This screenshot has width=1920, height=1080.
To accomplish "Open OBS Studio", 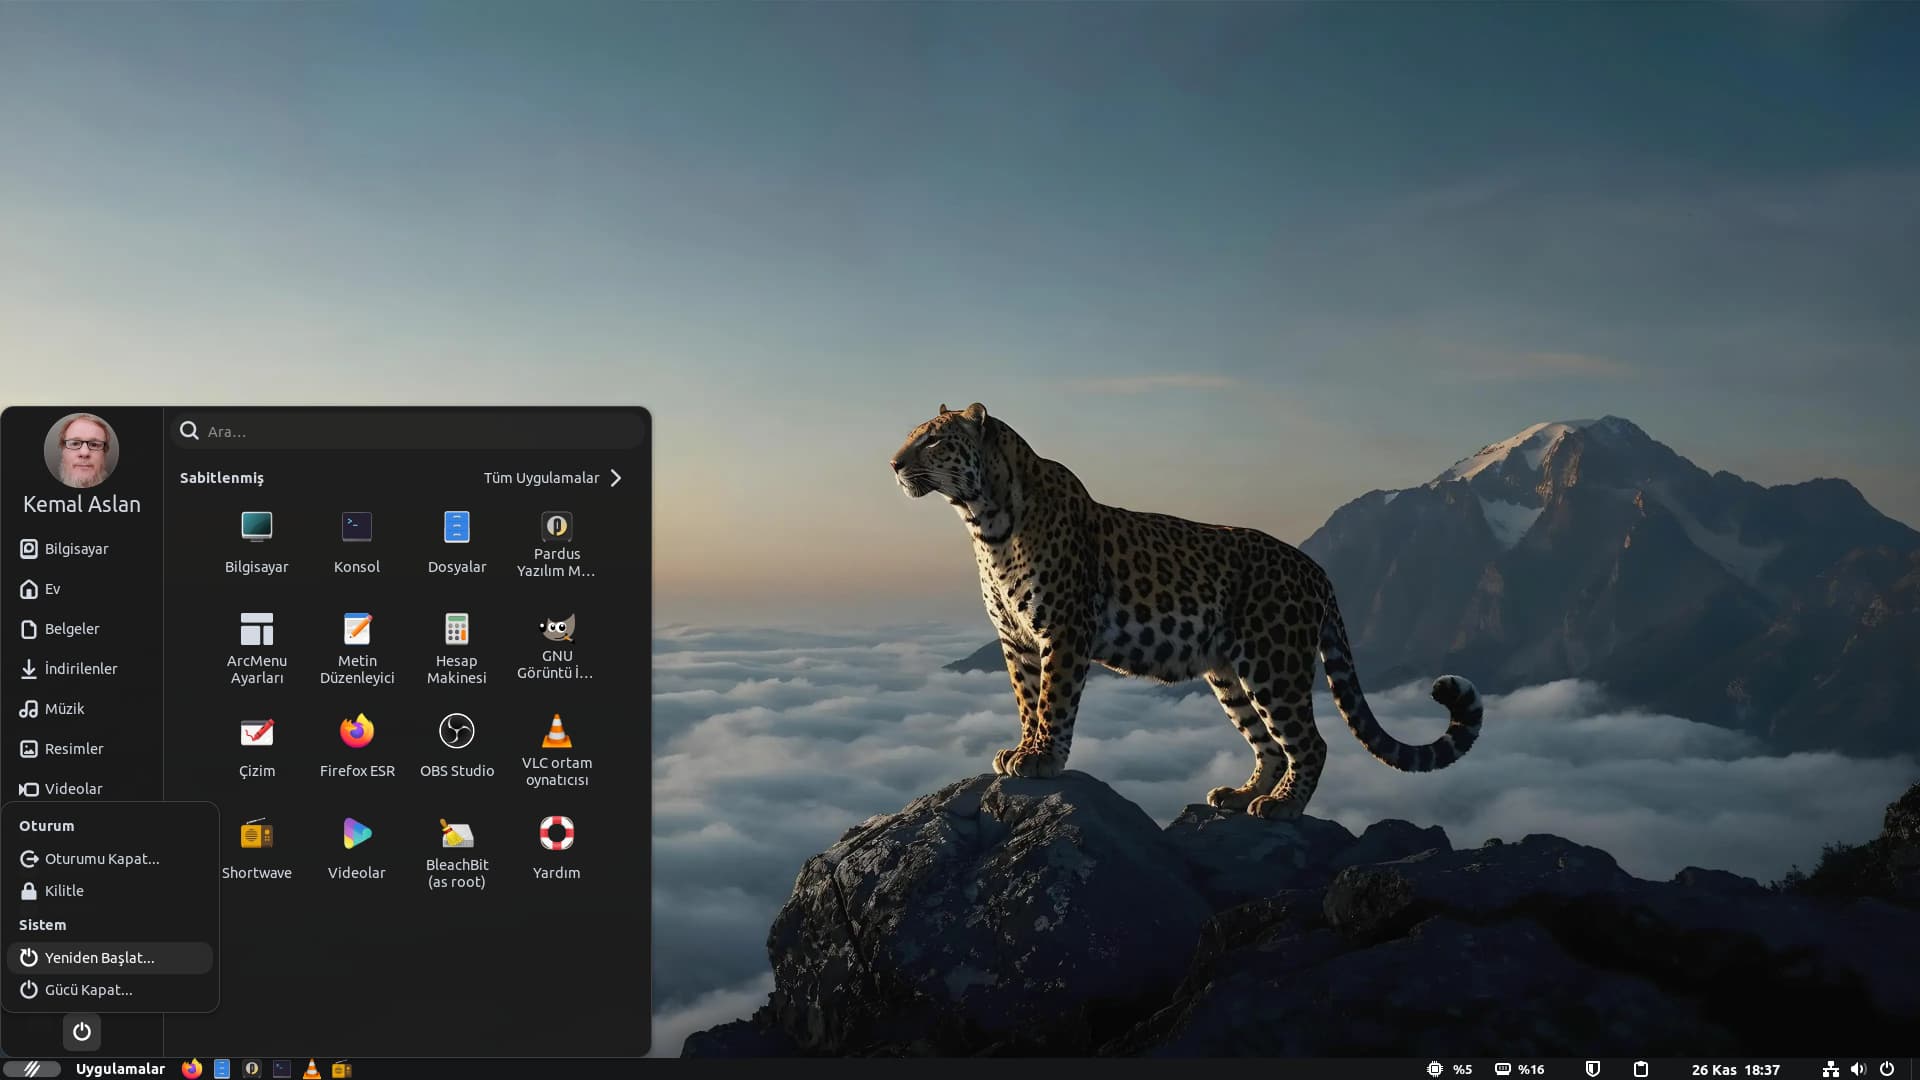I will click(457, 745).
